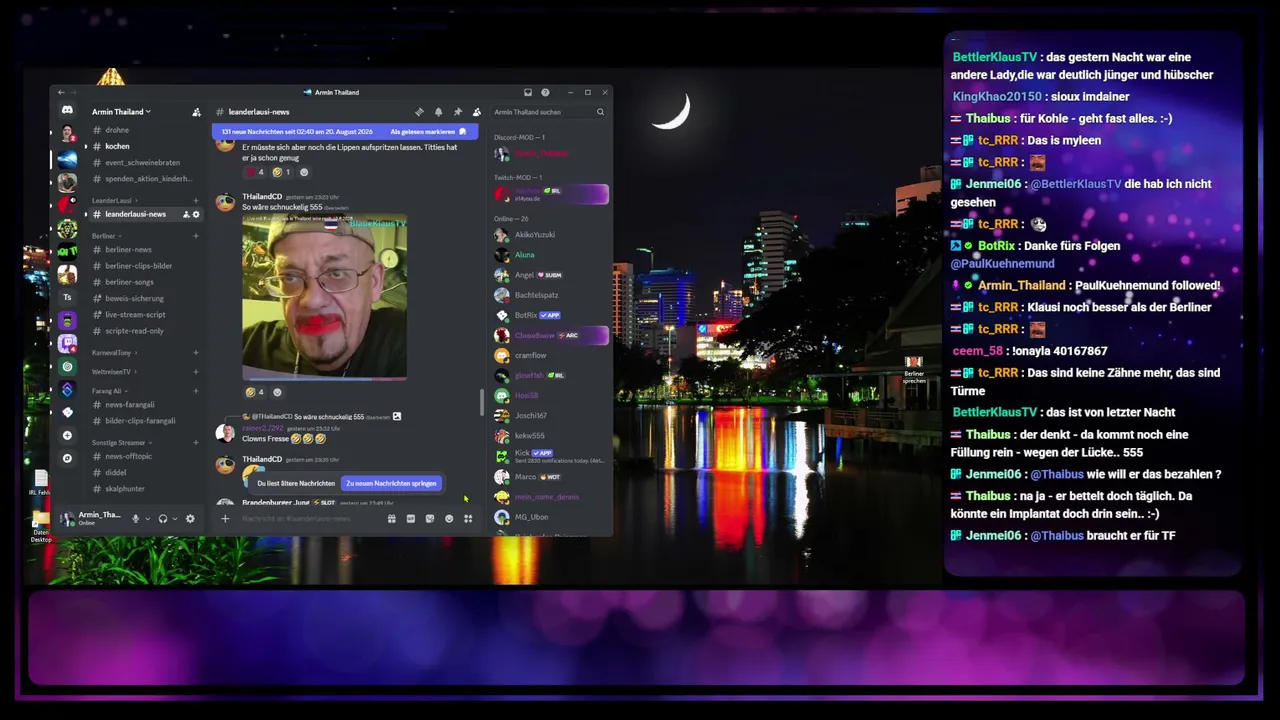Open the Discord inbox icon
The image size is (1280, 720).
pyautogui.click(x=528, y=92)
